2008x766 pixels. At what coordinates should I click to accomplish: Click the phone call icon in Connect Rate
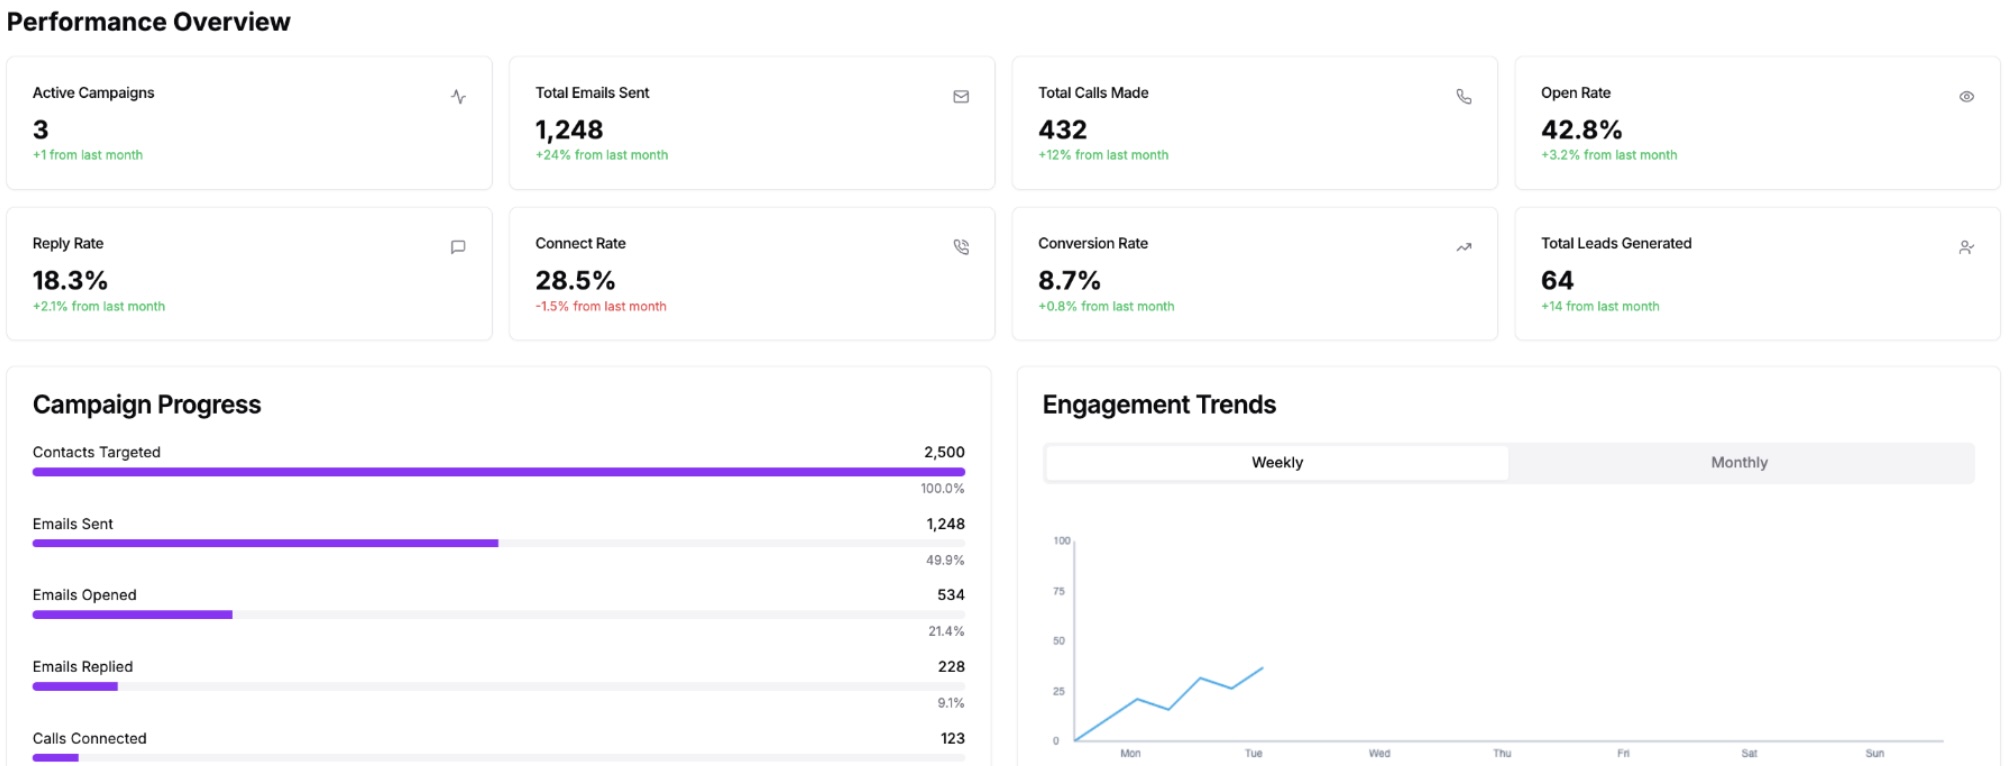click(x=961, y=247)
